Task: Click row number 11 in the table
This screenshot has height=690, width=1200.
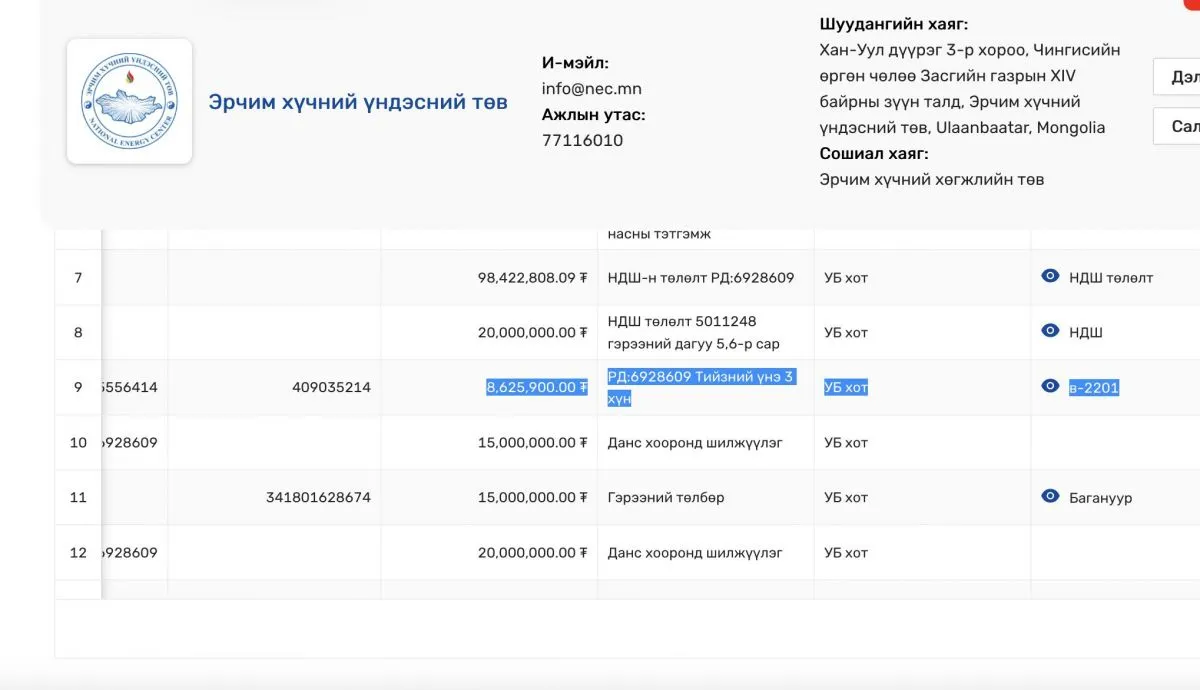Action: pyautogui.click(x=78, y=498)
